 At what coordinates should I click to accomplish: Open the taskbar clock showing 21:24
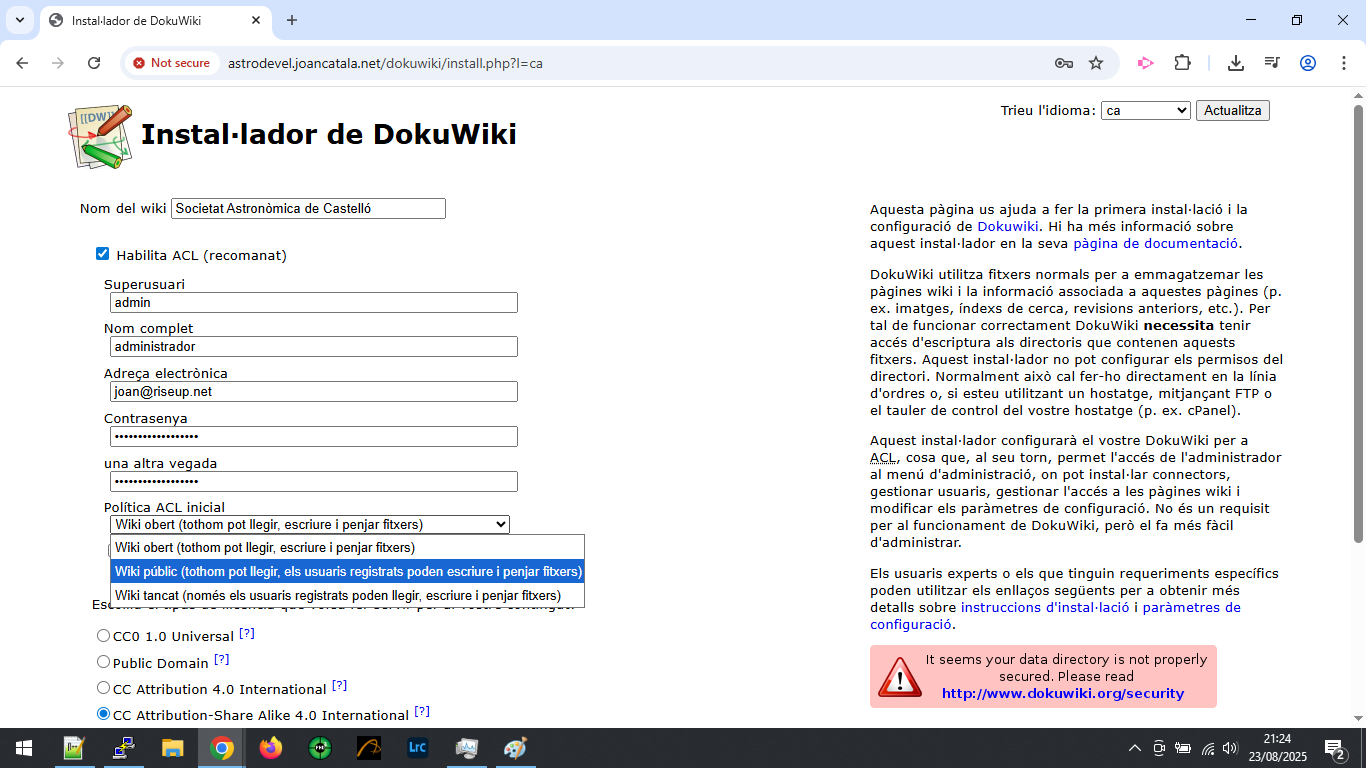[x=1276, y=748]
